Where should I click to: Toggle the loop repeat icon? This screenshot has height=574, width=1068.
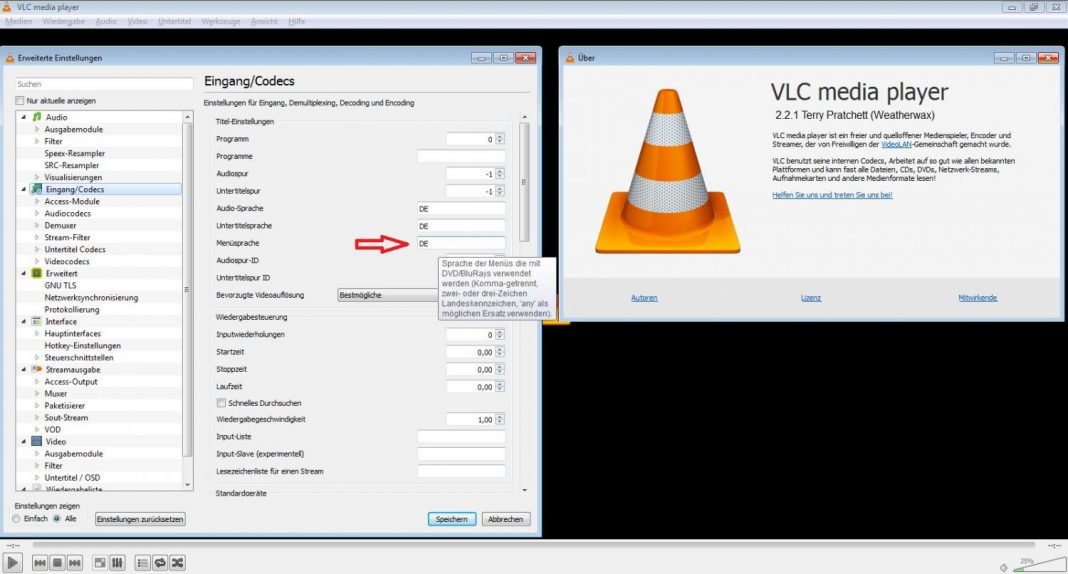[160, 563]
